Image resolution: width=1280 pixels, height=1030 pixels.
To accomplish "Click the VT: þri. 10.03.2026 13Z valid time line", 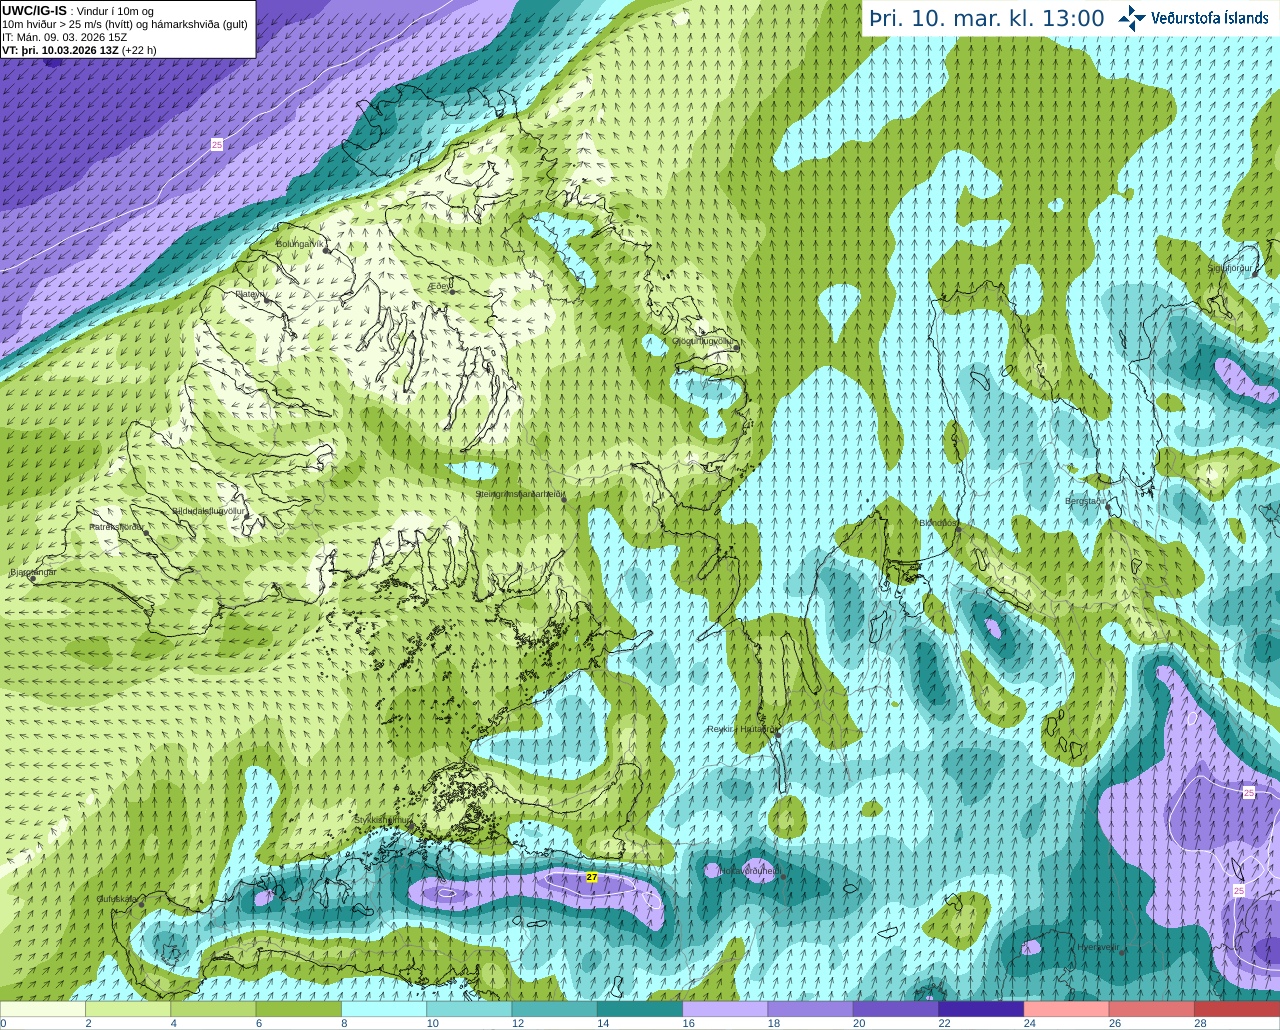I will point(79,49).
